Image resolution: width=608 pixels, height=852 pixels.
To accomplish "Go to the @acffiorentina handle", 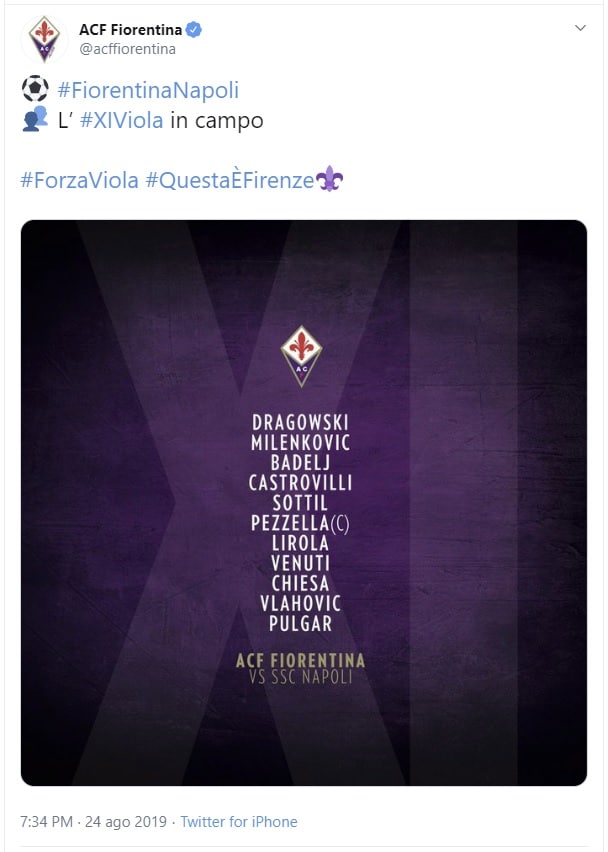I will coord(127,49).
